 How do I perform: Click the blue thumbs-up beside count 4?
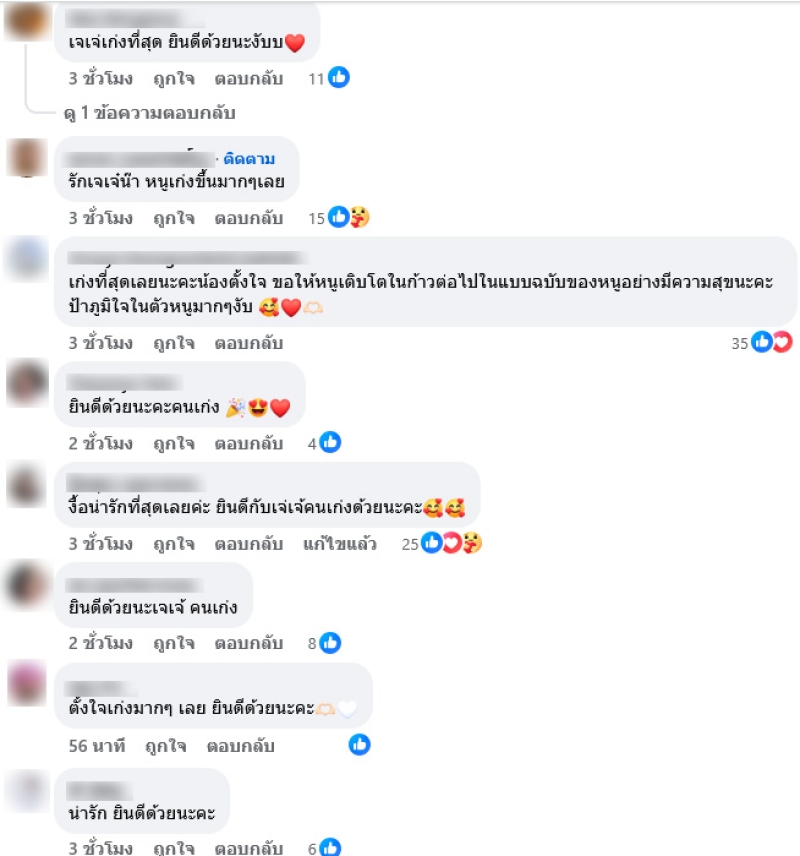coord(330,442)
